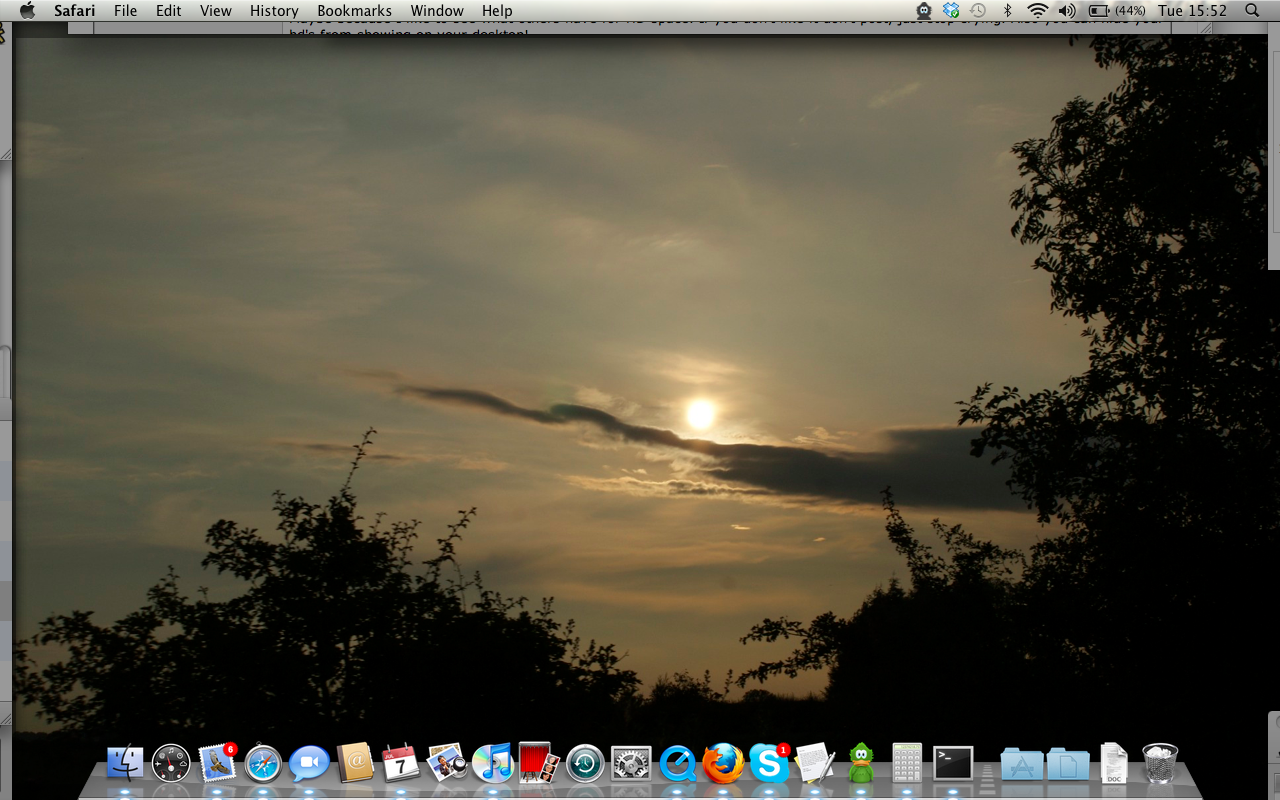1280x800 pixels.
Task: Launch Terminal from the dock
Action: (x=953, y=764)
